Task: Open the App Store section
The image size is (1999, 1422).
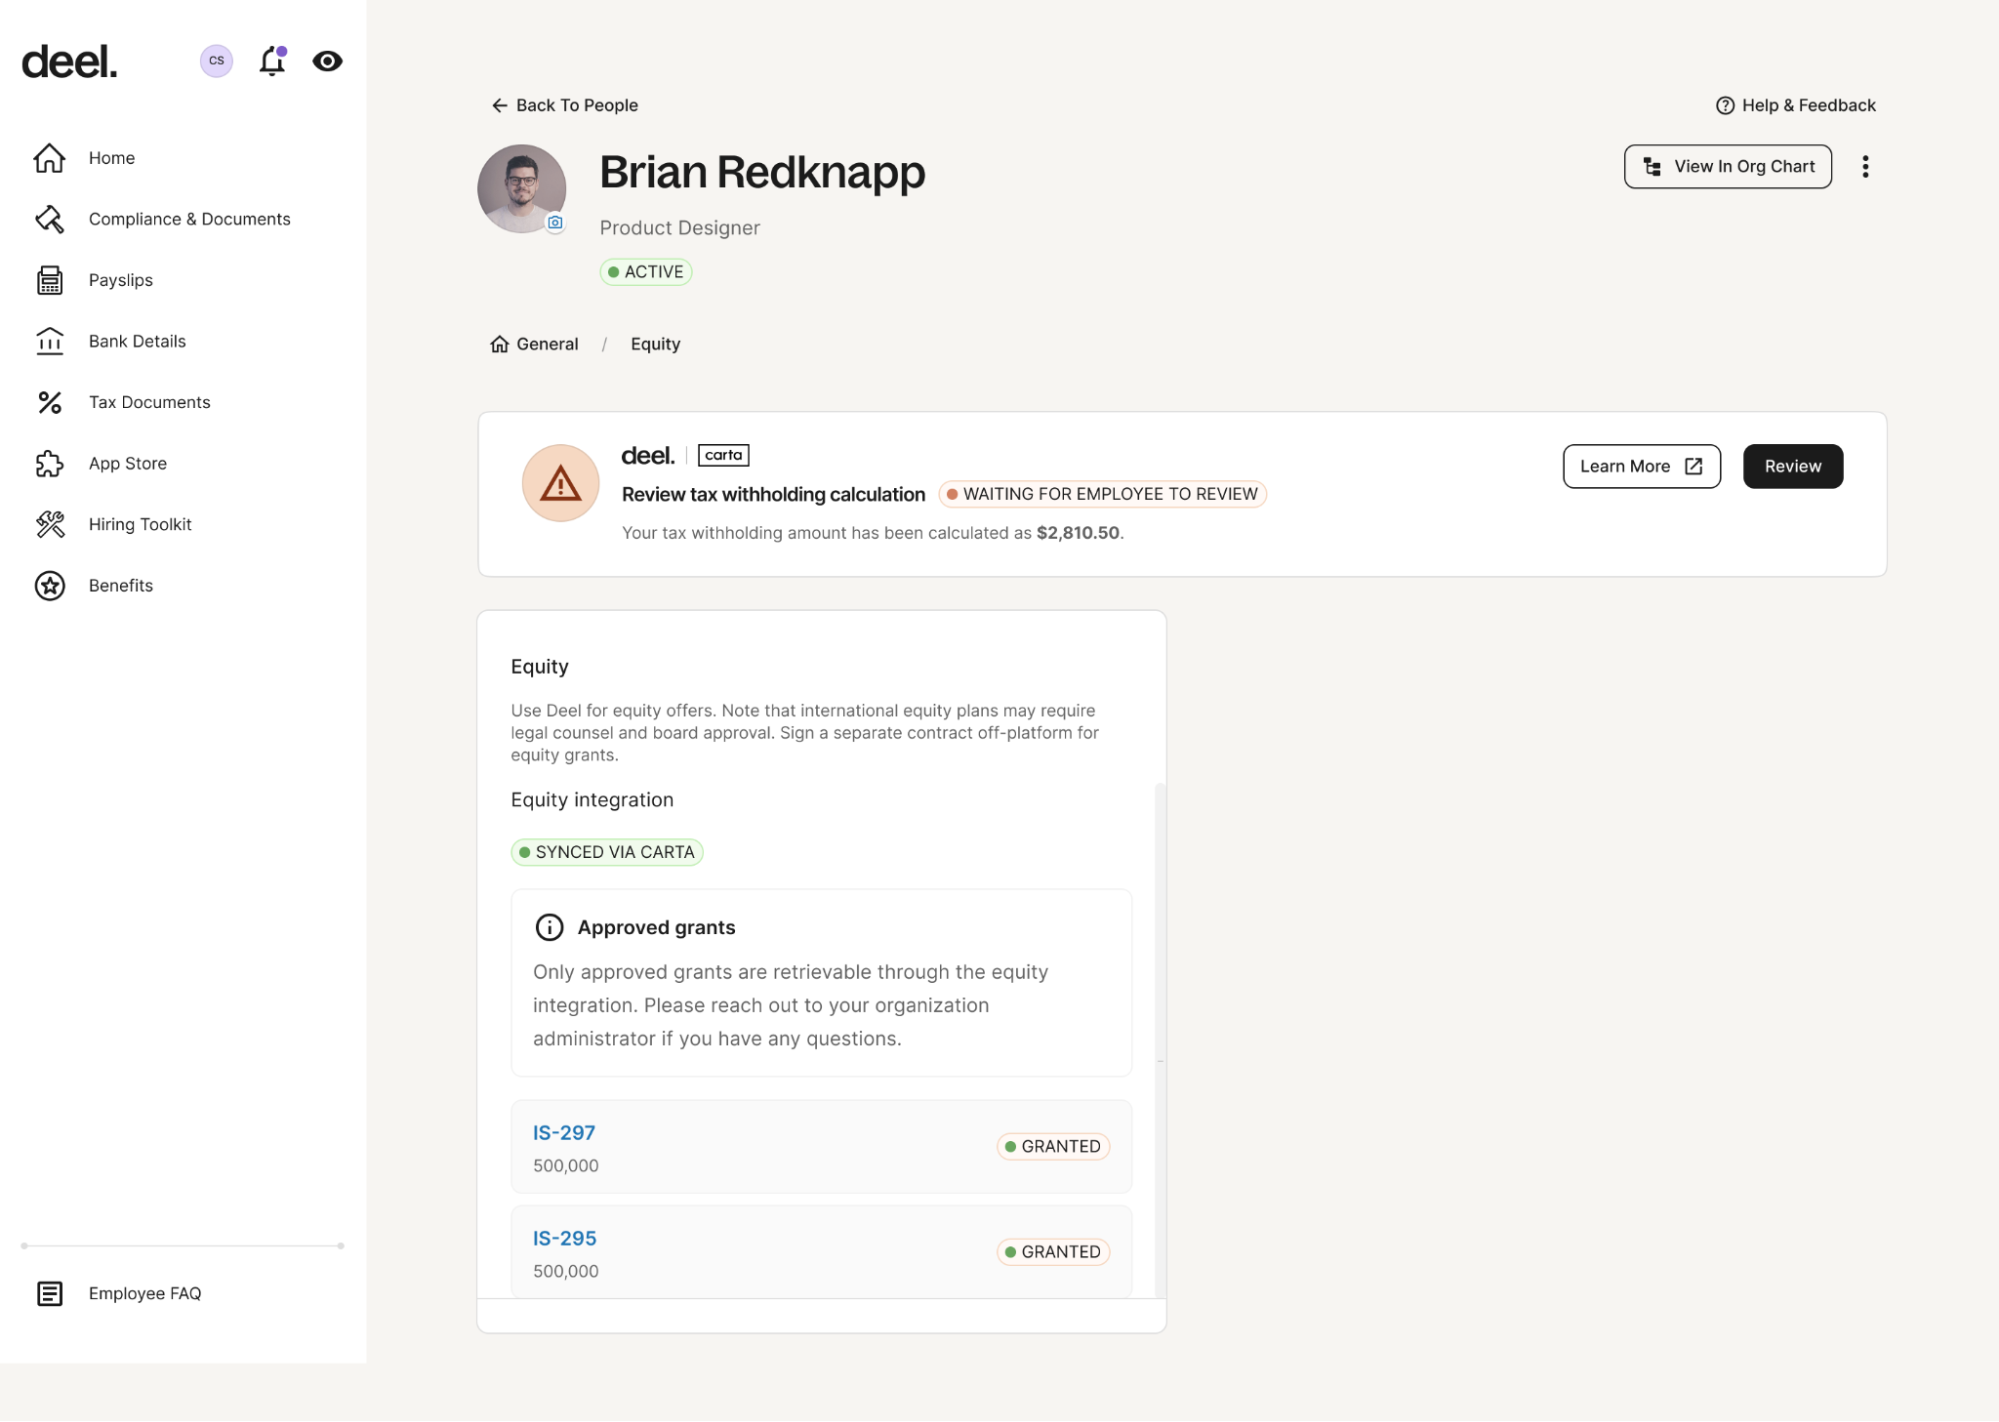Action: pos(127,463)
